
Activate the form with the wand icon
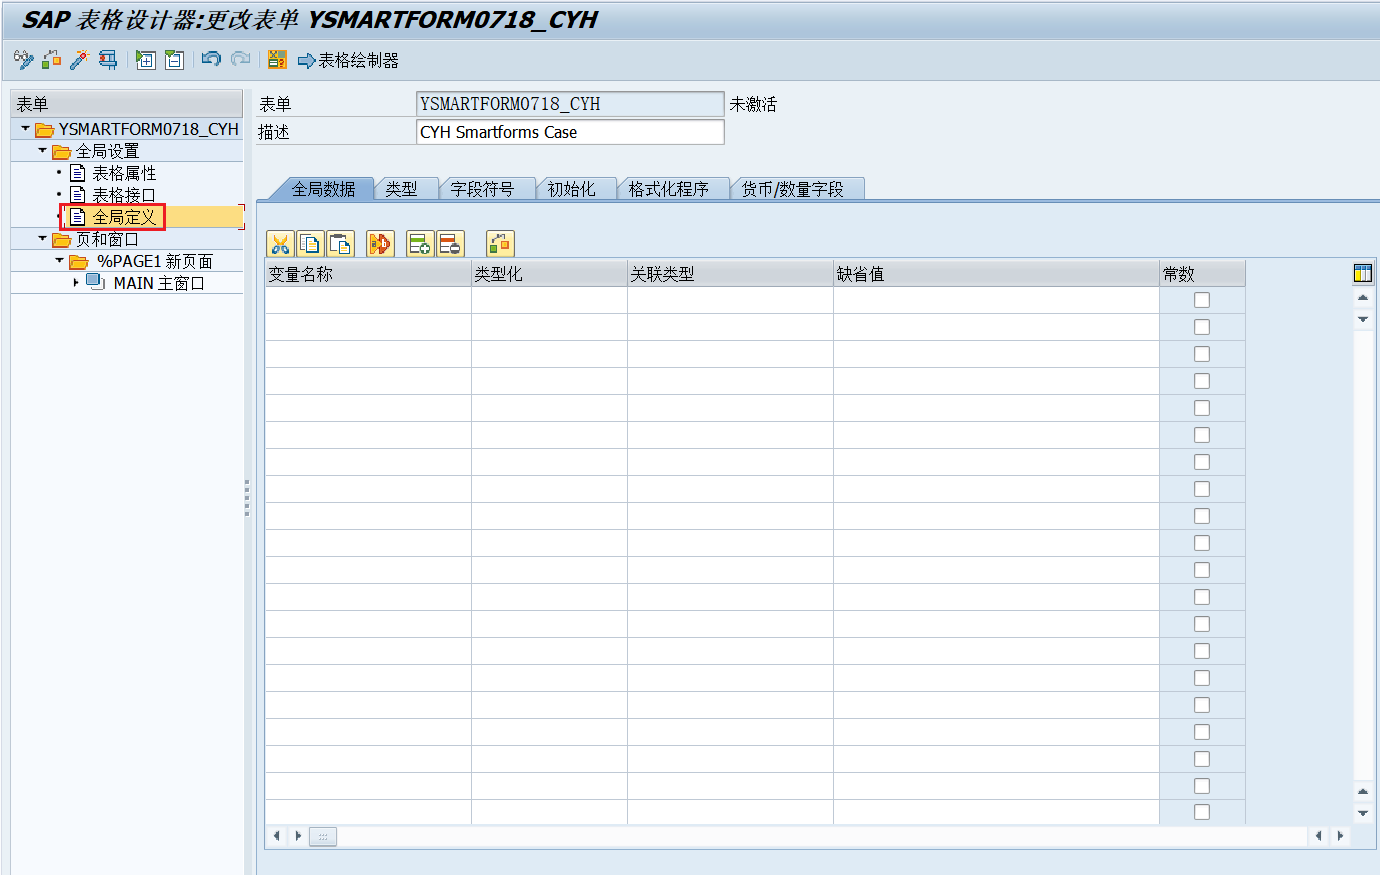[79, 60]
